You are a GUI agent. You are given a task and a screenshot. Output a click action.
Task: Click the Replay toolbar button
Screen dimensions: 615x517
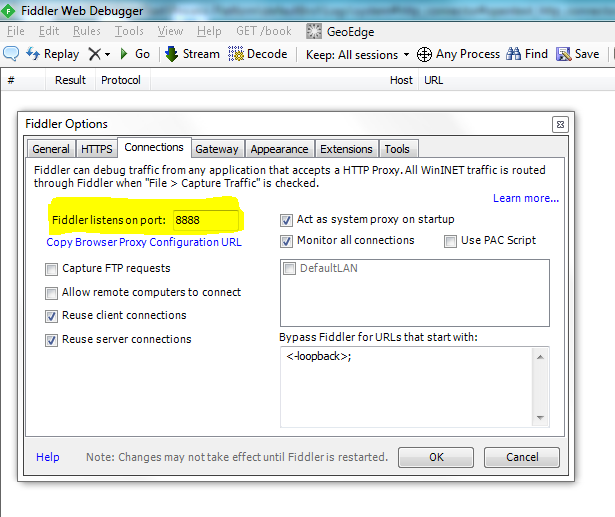pos(53,54)
